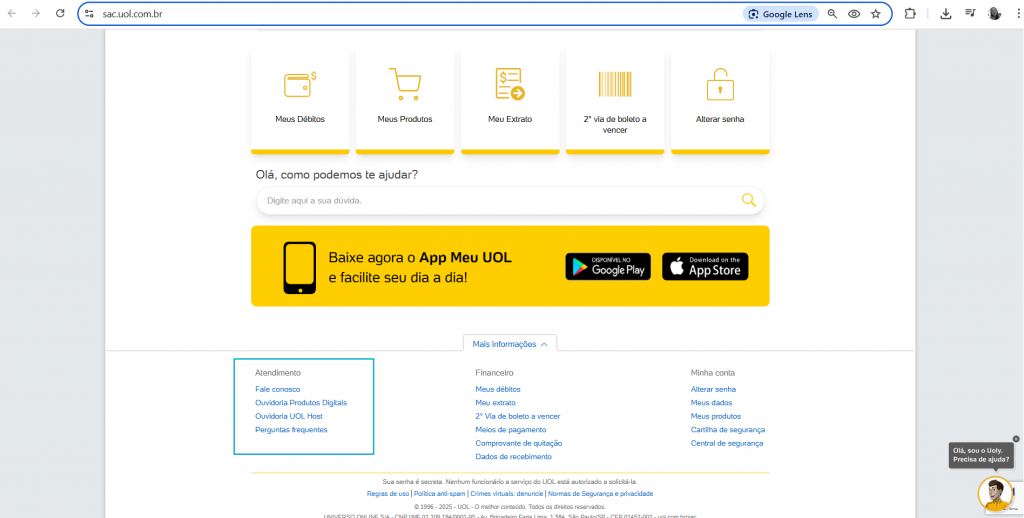Open footer 2ª Via de boleto a vencer link
1024x518 pixels.
coord(518,416)
